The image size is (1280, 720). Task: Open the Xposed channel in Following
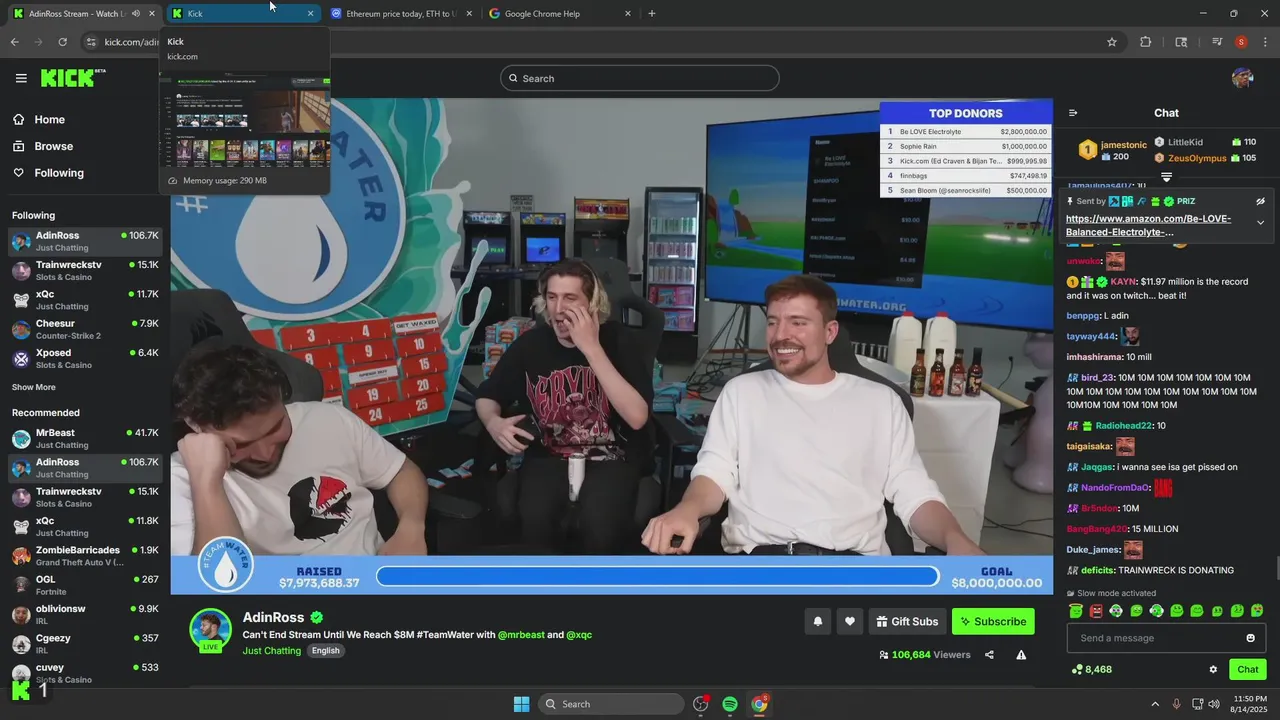click(85, 358)
